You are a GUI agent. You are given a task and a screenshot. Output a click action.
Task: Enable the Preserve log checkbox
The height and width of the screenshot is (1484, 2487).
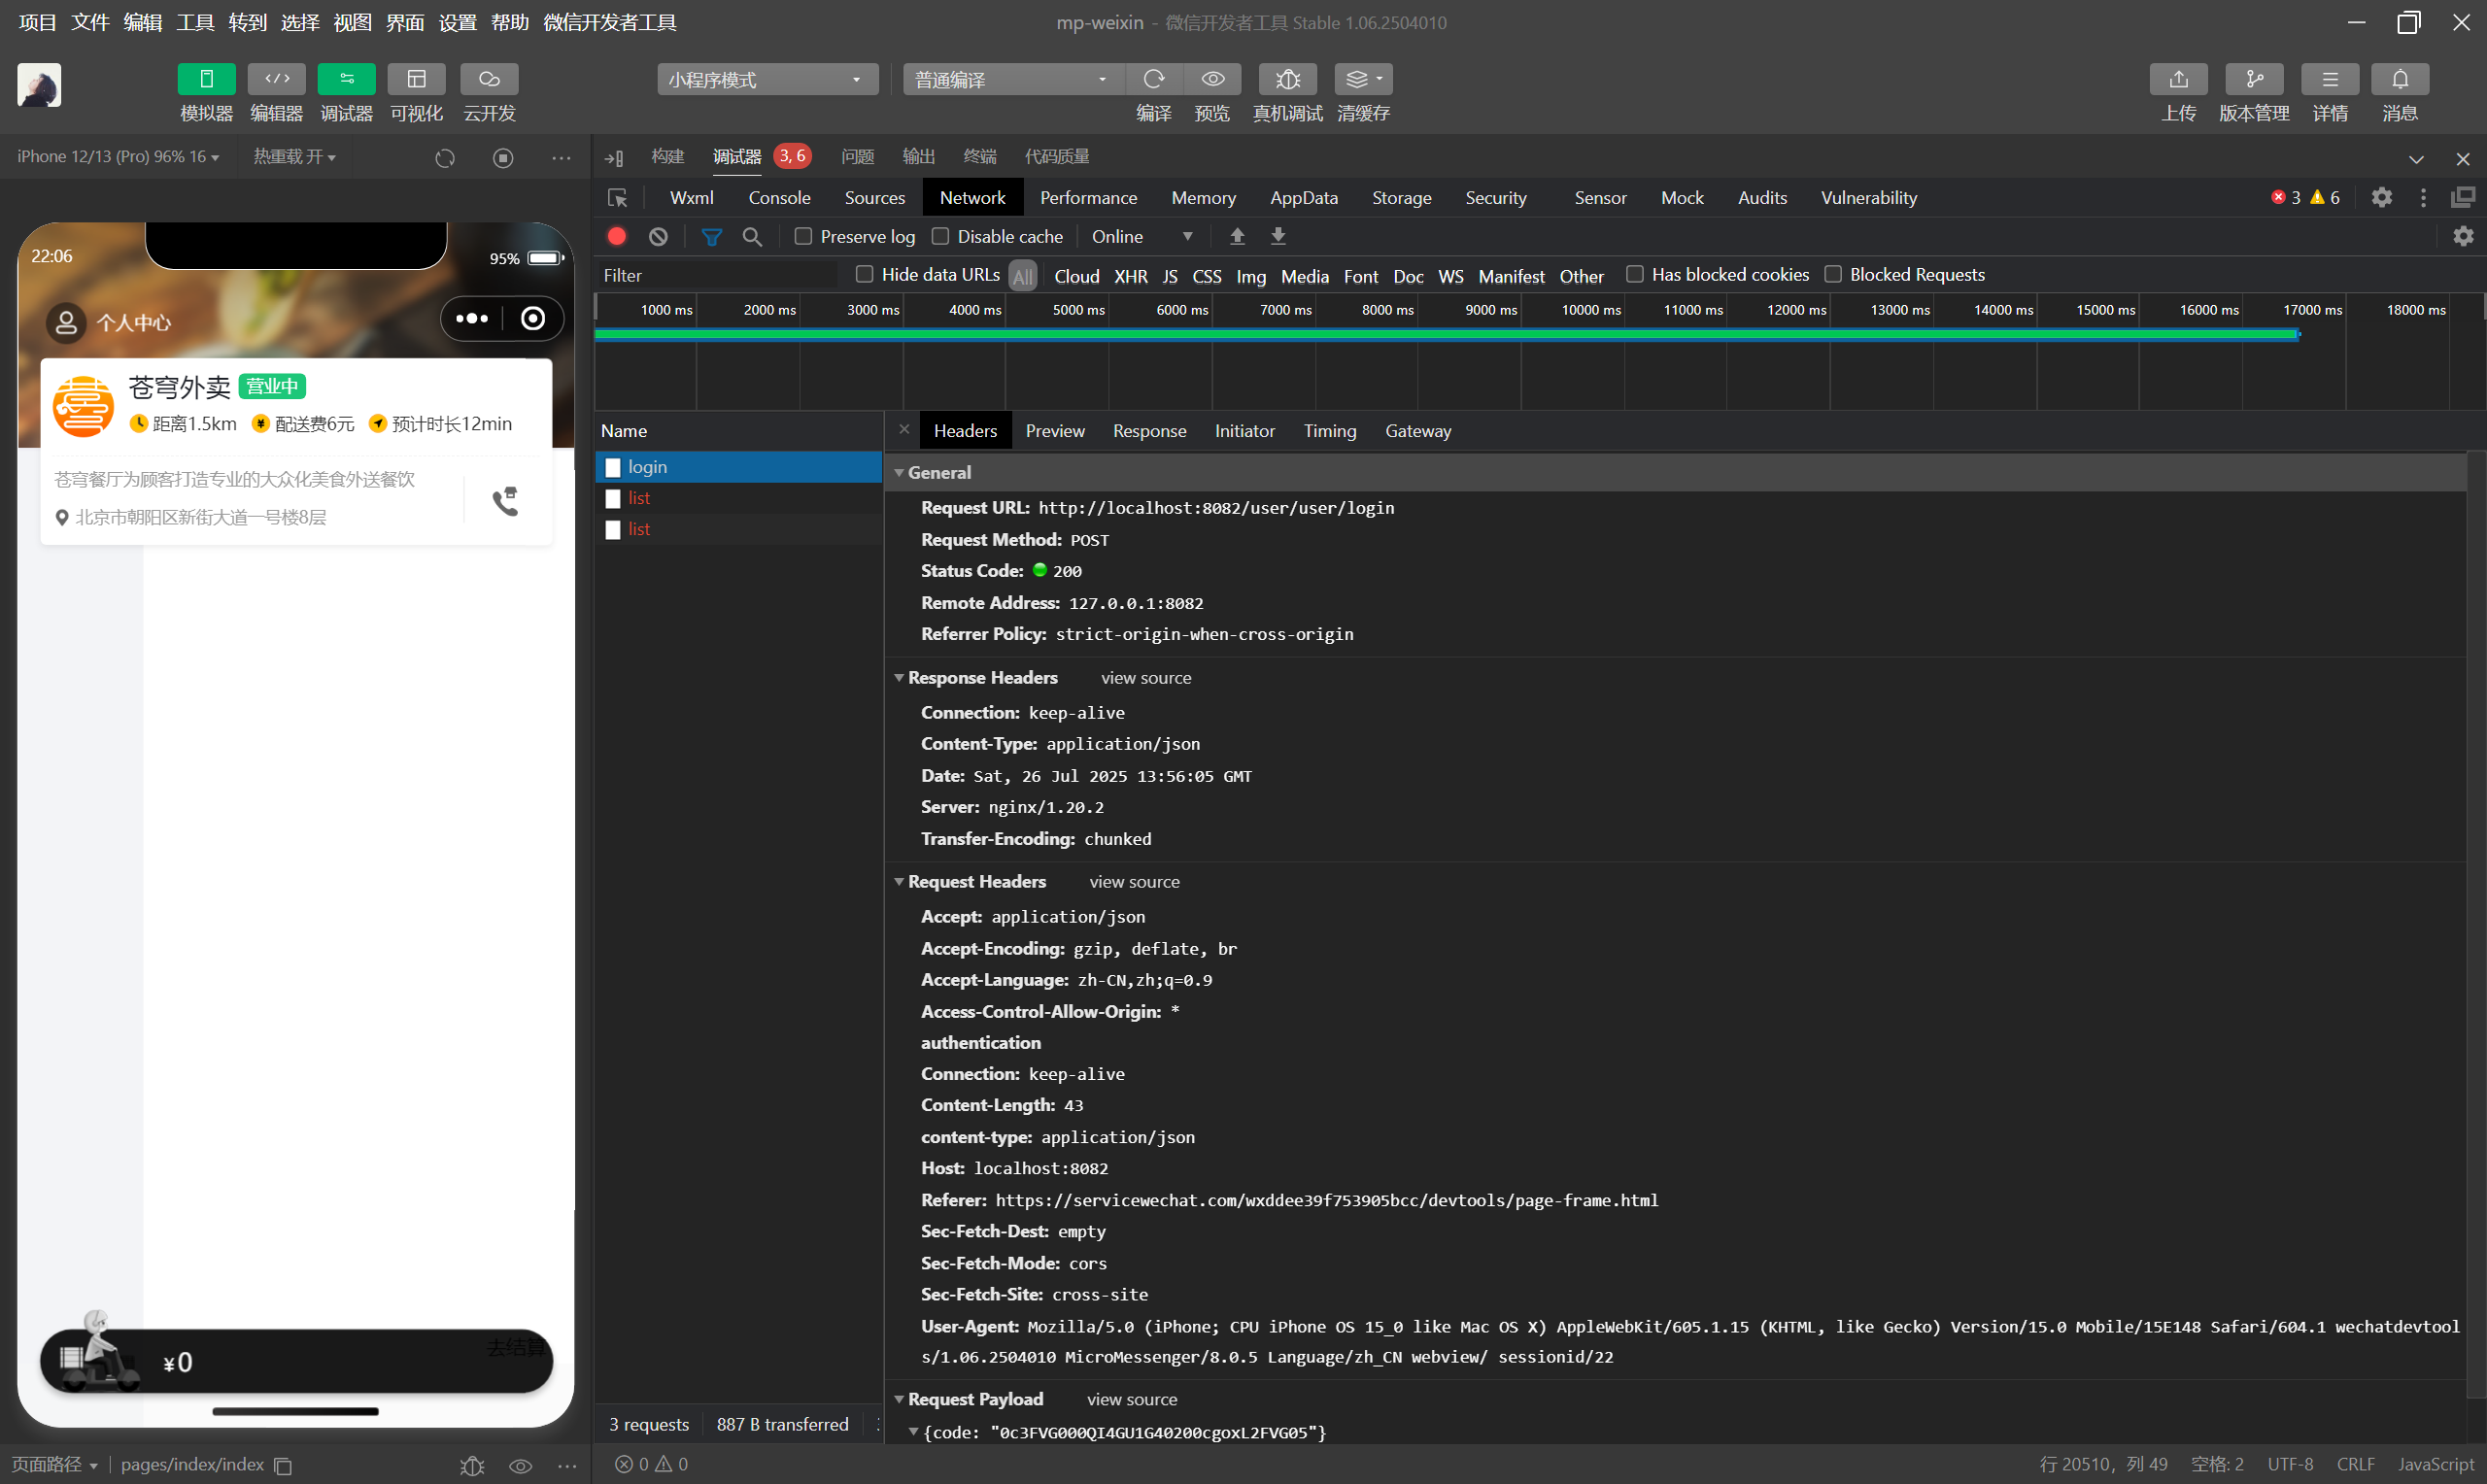click(x=803, y=236)
